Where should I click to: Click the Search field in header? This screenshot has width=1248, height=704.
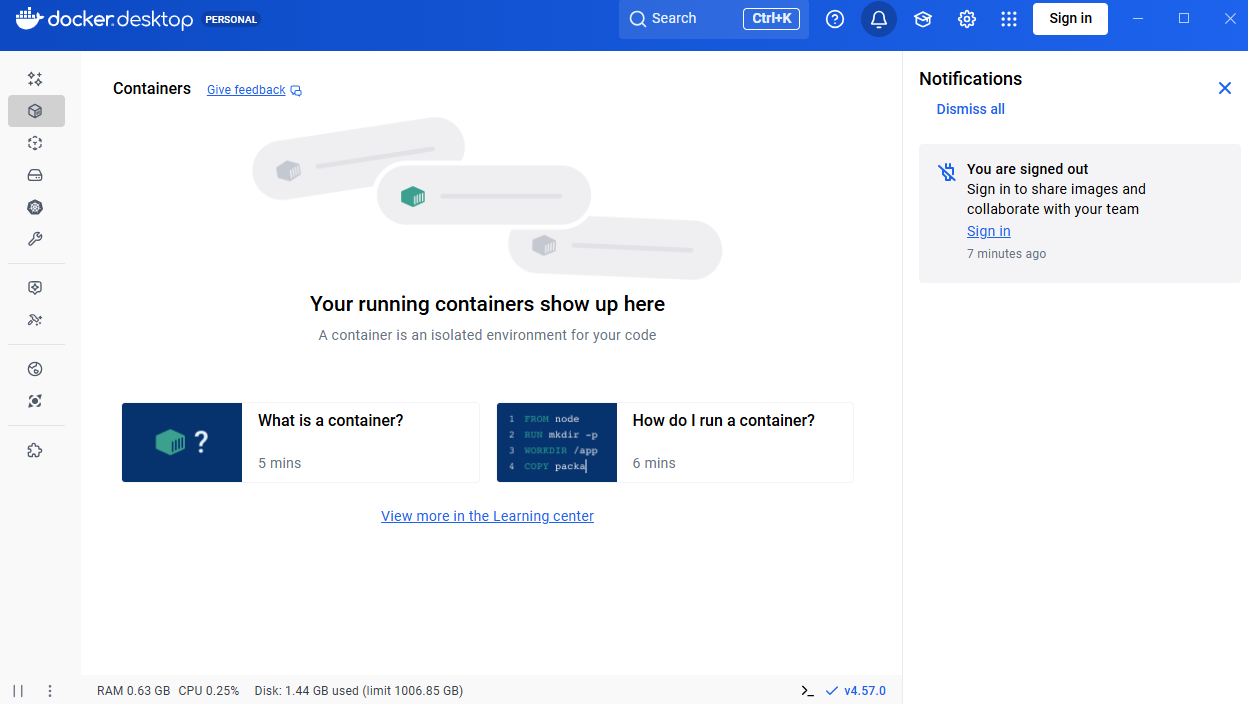coord(714,19)
